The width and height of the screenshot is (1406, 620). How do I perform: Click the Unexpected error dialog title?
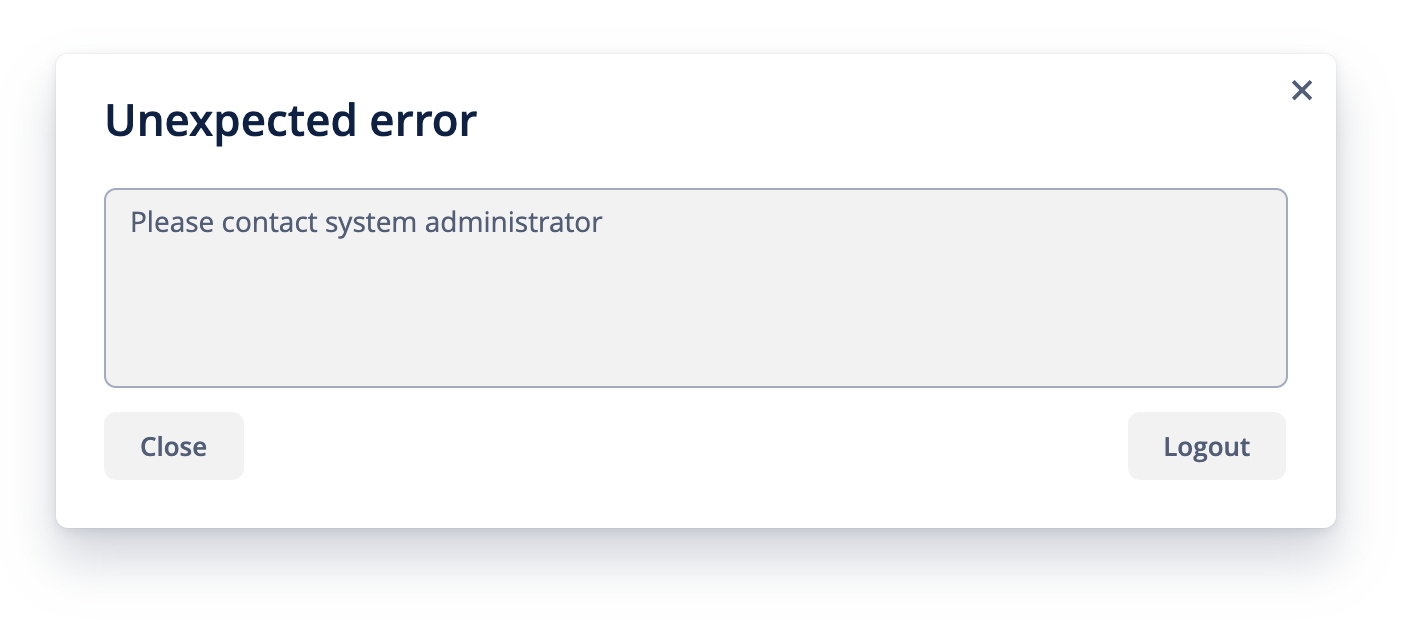click(x=290, y=120)
